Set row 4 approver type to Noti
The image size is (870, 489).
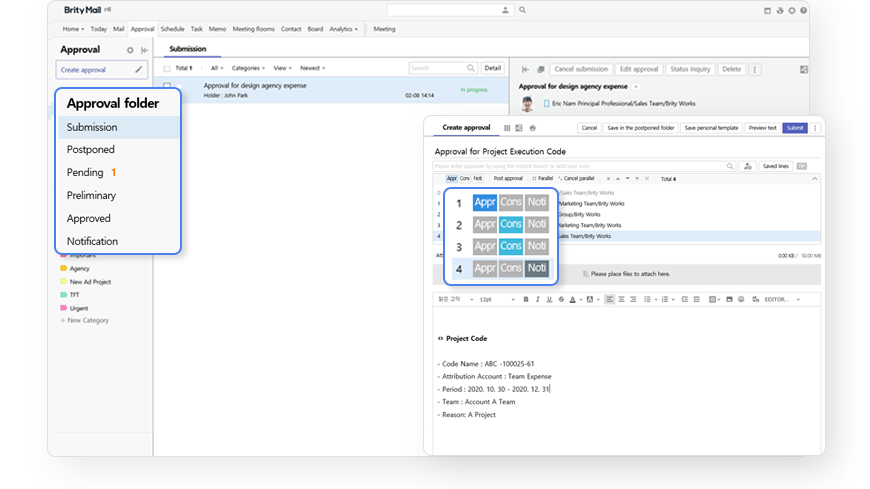pyautogui.click(x=537, y=268)
